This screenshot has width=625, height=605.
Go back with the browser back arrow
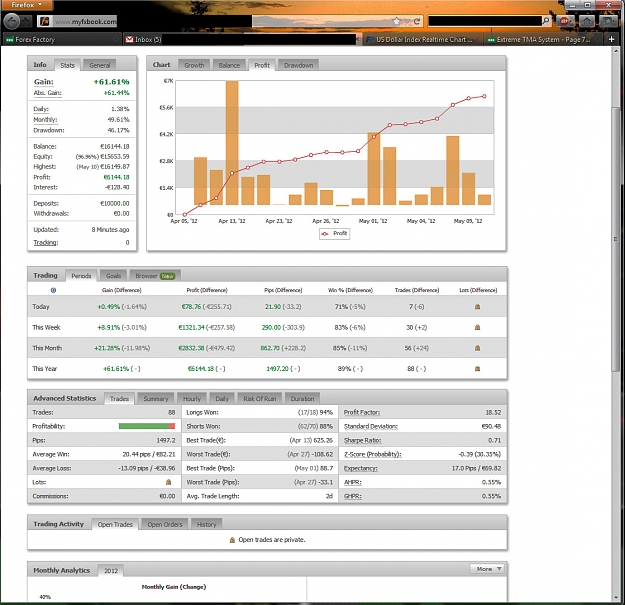(12, 21)
